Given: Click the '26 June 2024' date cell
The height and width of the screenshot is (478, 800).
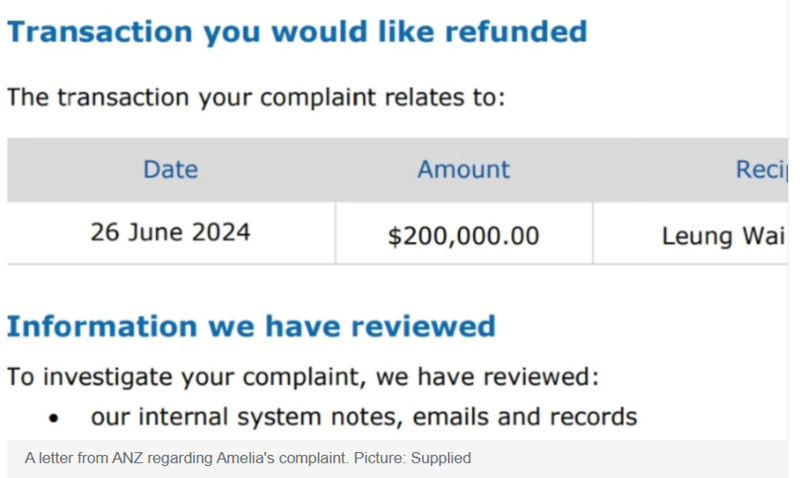Looking at the screenshot, I should (x=170, y=233).
